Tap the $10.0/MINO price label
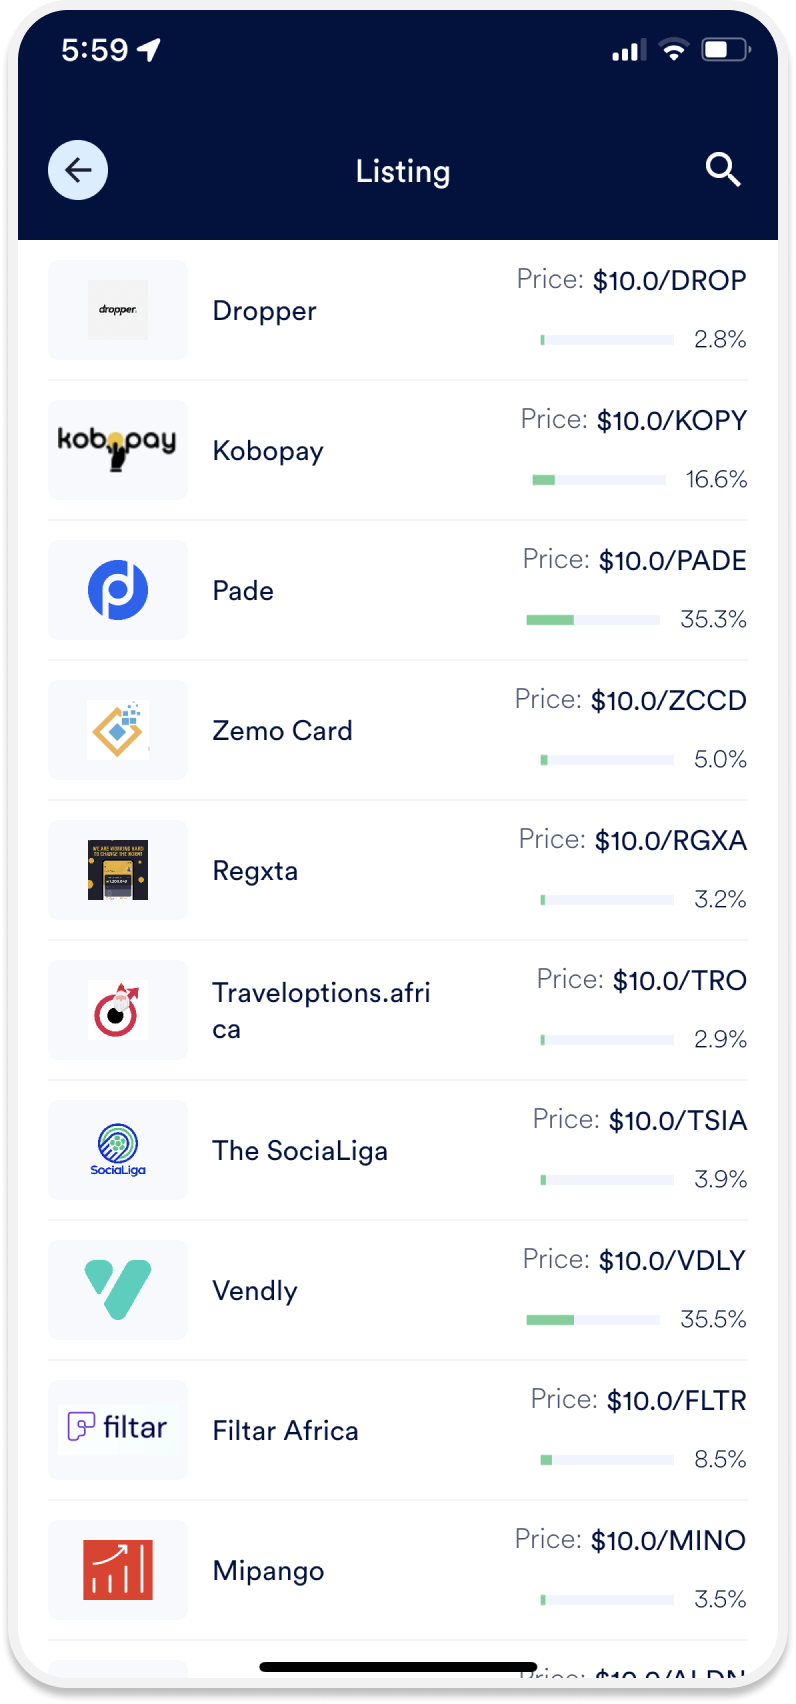The height and width of the screenshot is (1704, 796). [x=668, y=1541]
